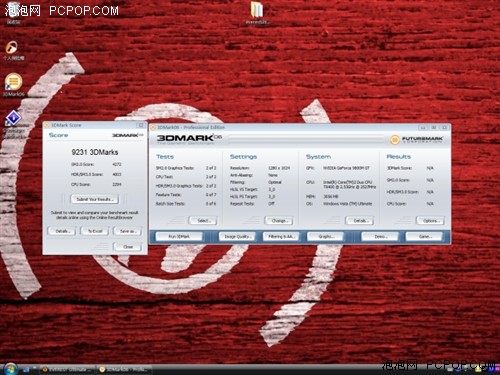Export the score with To Excel
Image resolution: width=500 pixels, height=375 pixels.
[95, 231]
